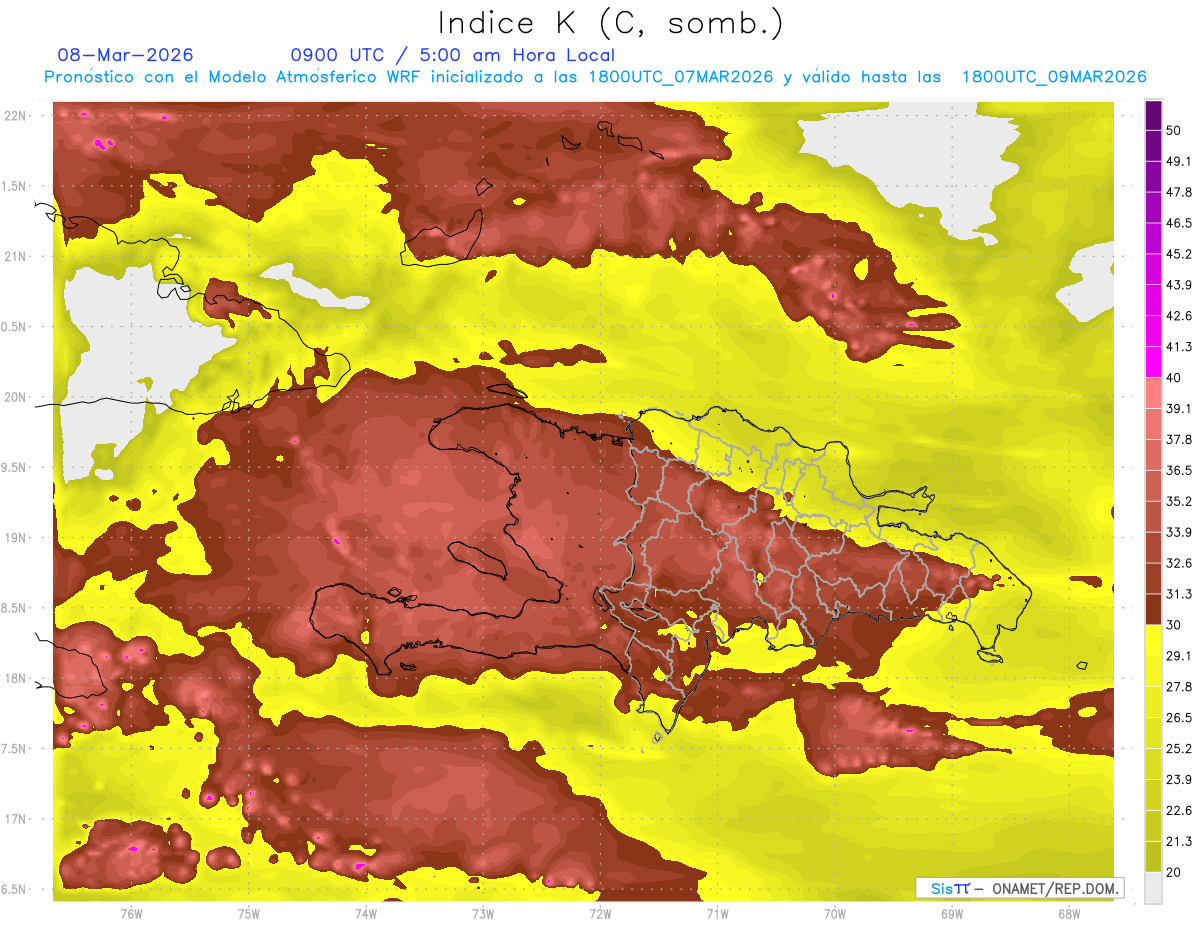Image resolution: width=1200 pixels, height=927 pixels.
Task: Select the date text '08-Mar-2026'
Action: (126, 55)
